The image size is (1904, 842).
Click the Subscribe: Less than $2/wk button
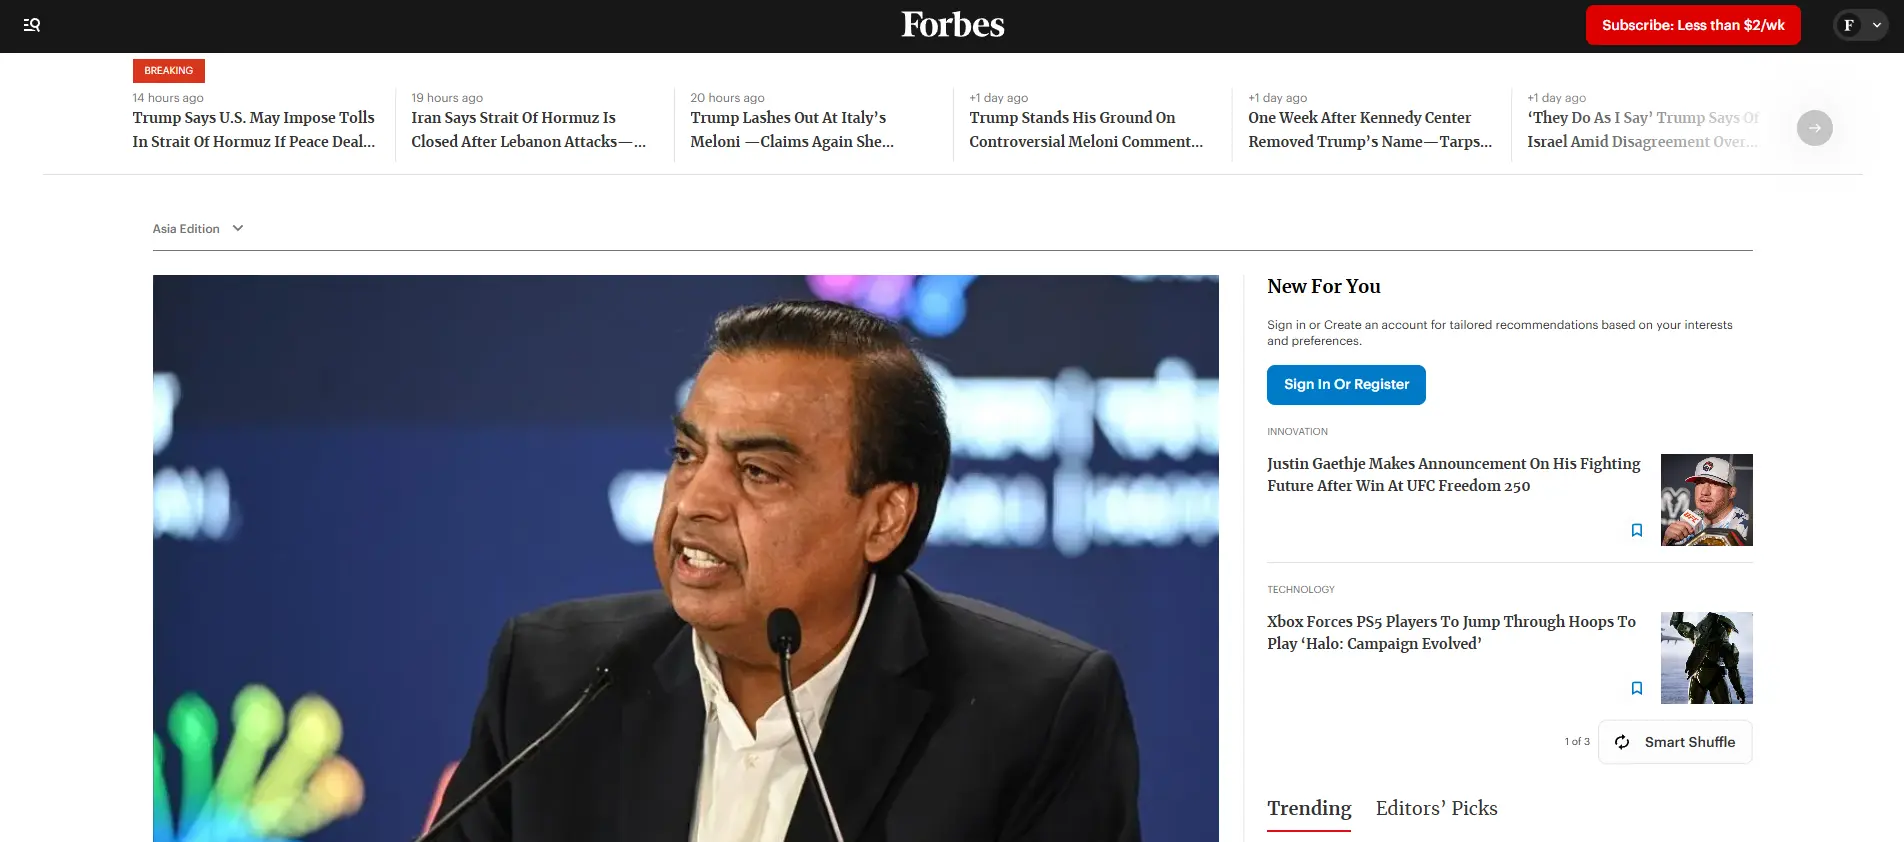click(x=1693, y=25)
